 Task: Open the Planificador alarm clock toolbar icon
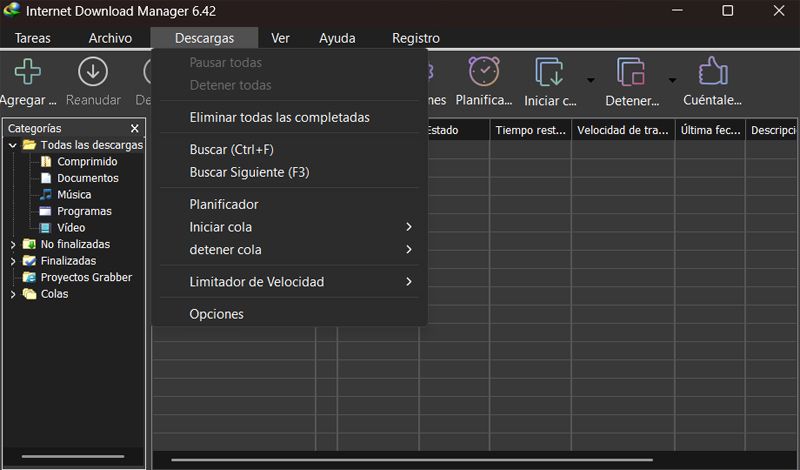pyautogui.click(x=484, y=71)
